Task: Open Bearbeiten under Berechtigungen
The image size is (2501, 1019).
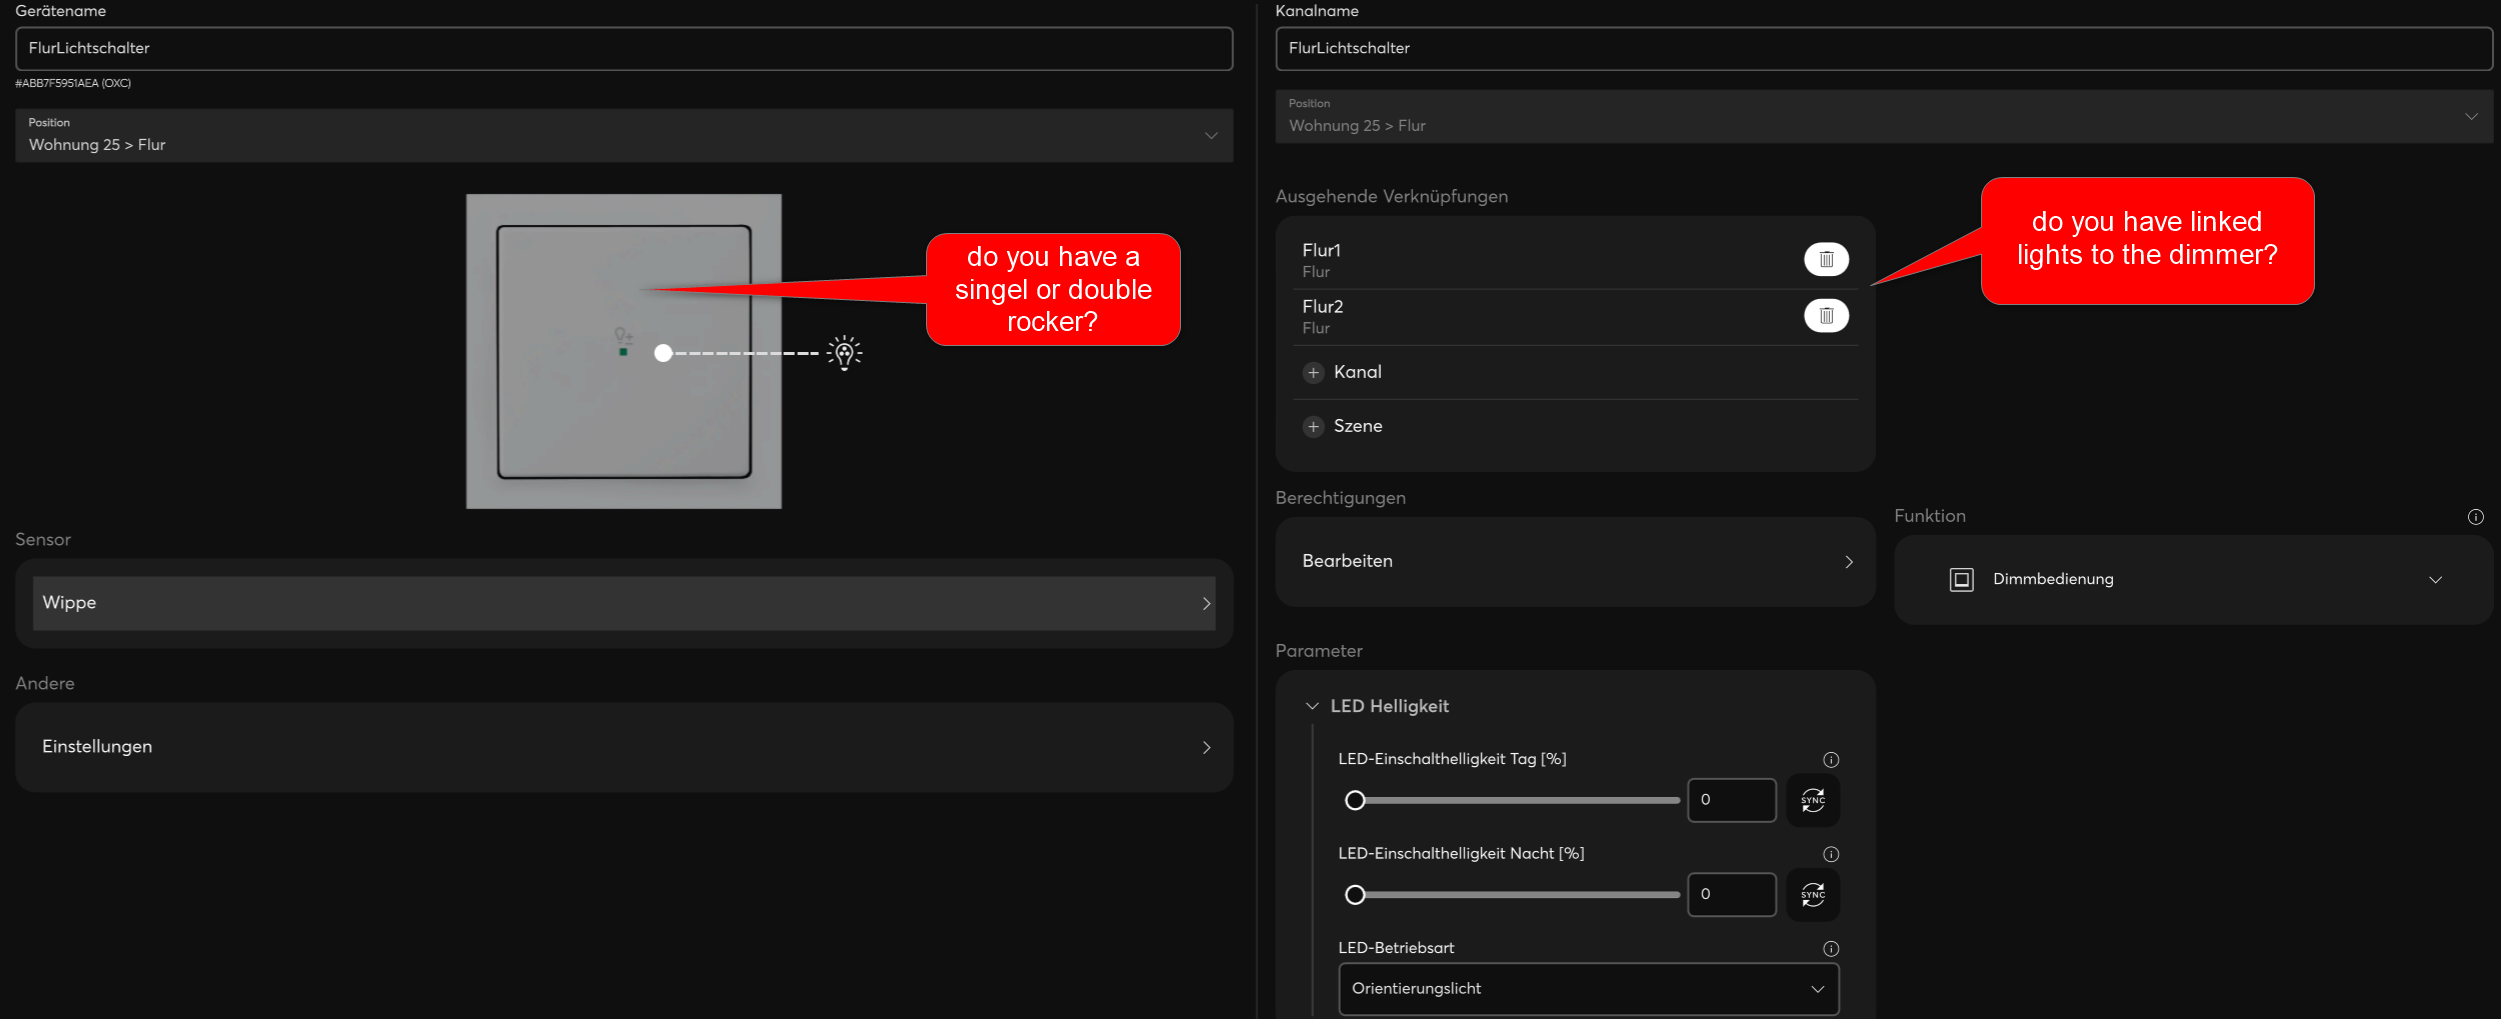Action: pos(1574,562)
